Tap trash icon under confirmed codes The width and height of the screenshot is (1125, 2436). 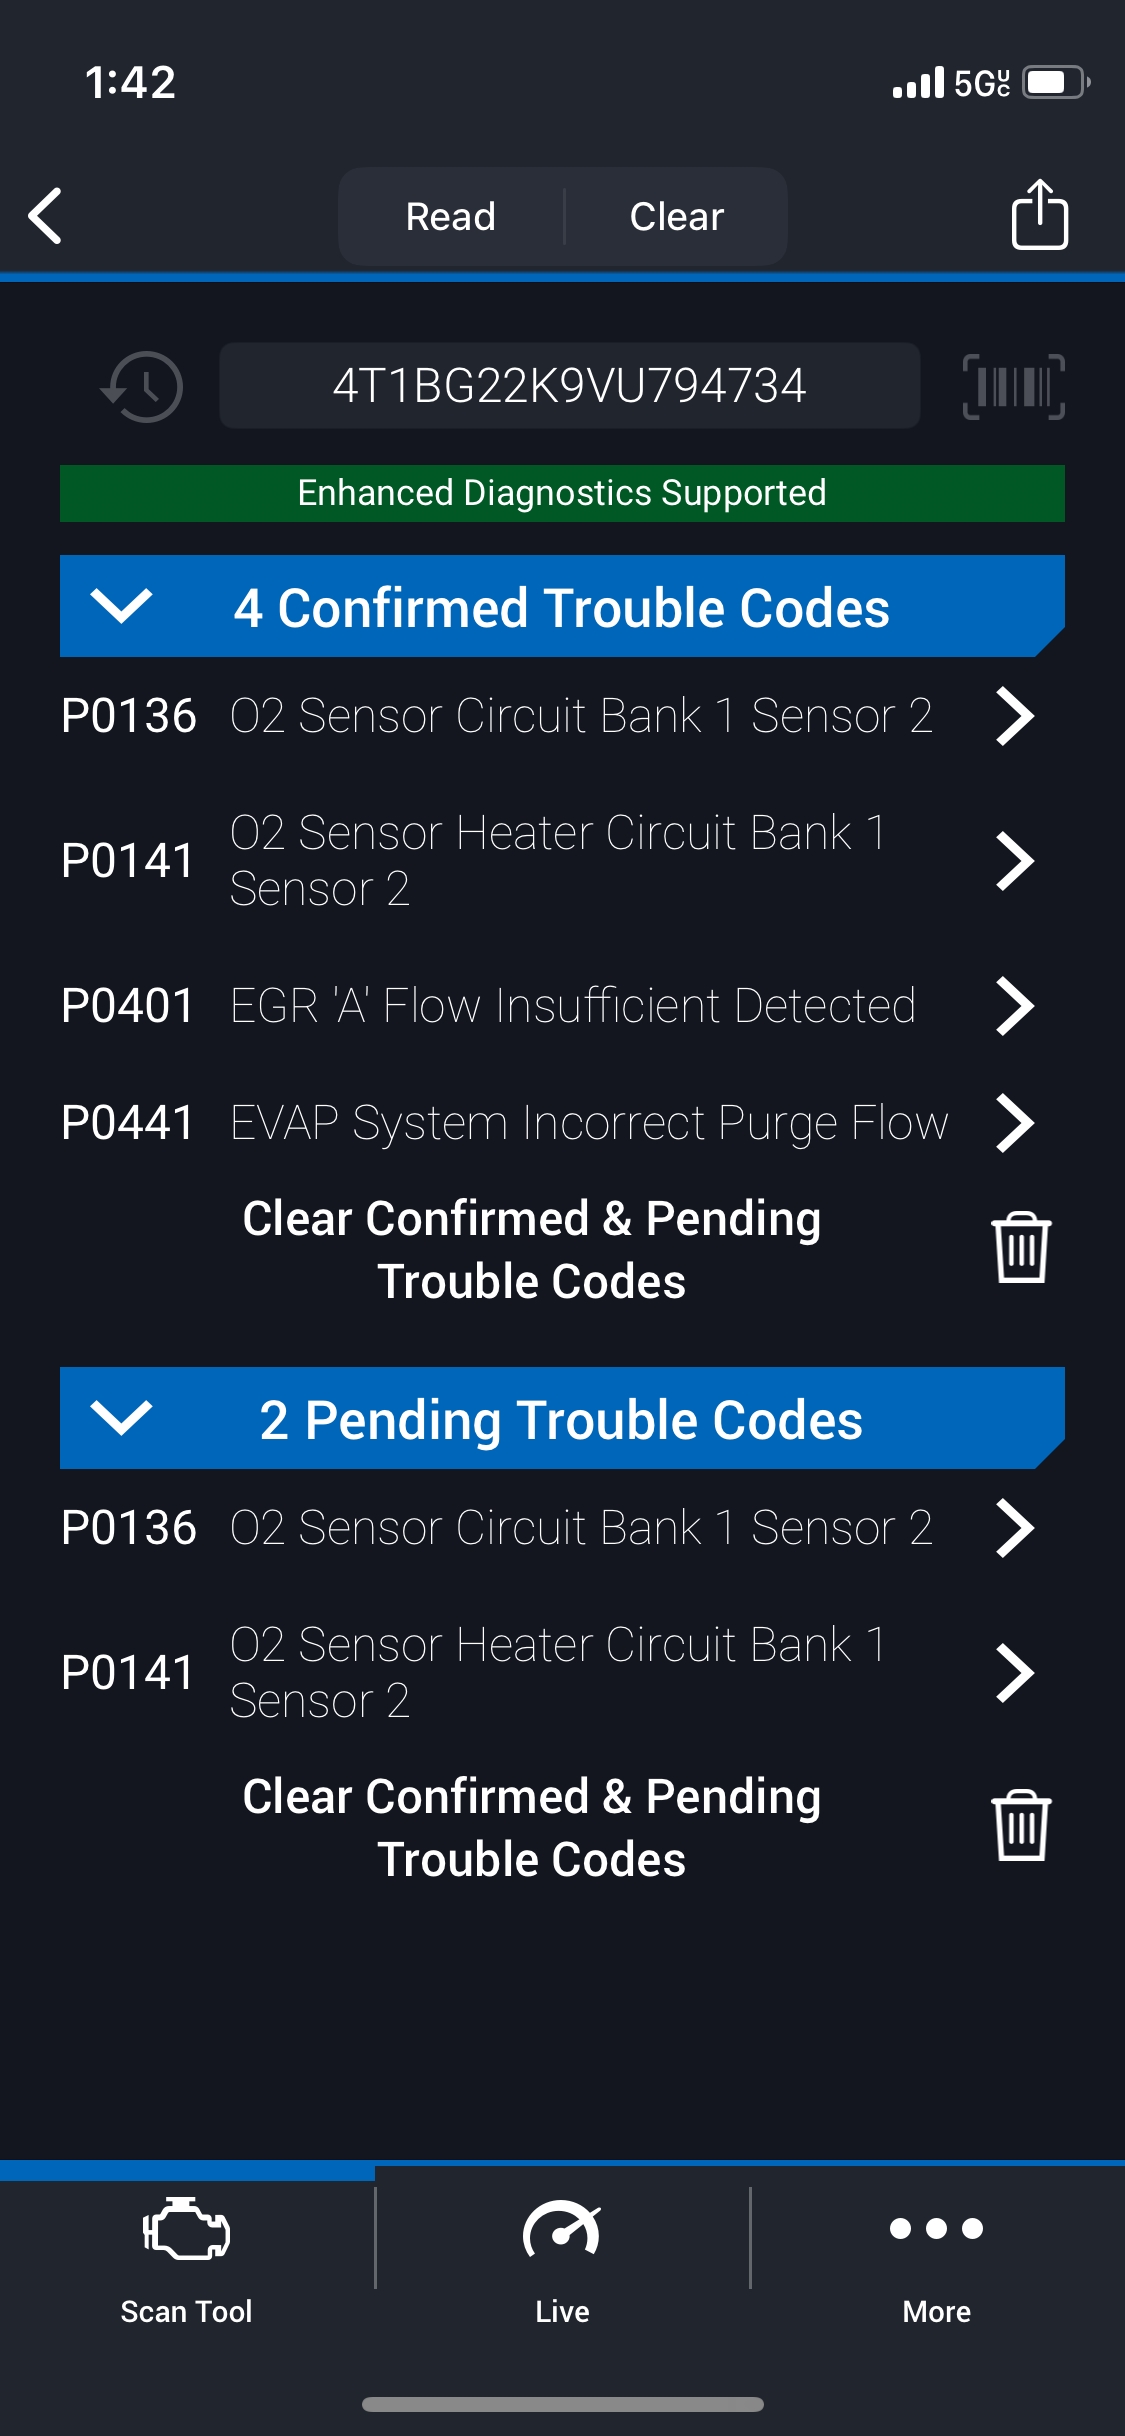coord(1021,1247)
